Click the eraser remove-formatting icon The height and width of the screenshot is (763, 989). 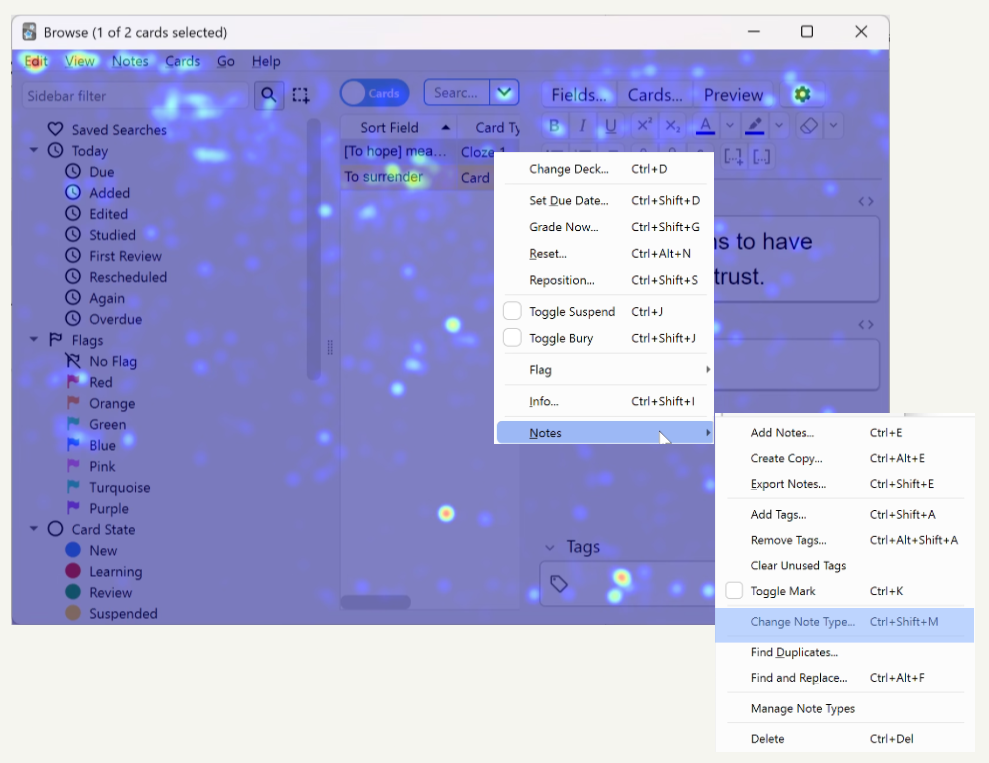[x=810, y=126]
